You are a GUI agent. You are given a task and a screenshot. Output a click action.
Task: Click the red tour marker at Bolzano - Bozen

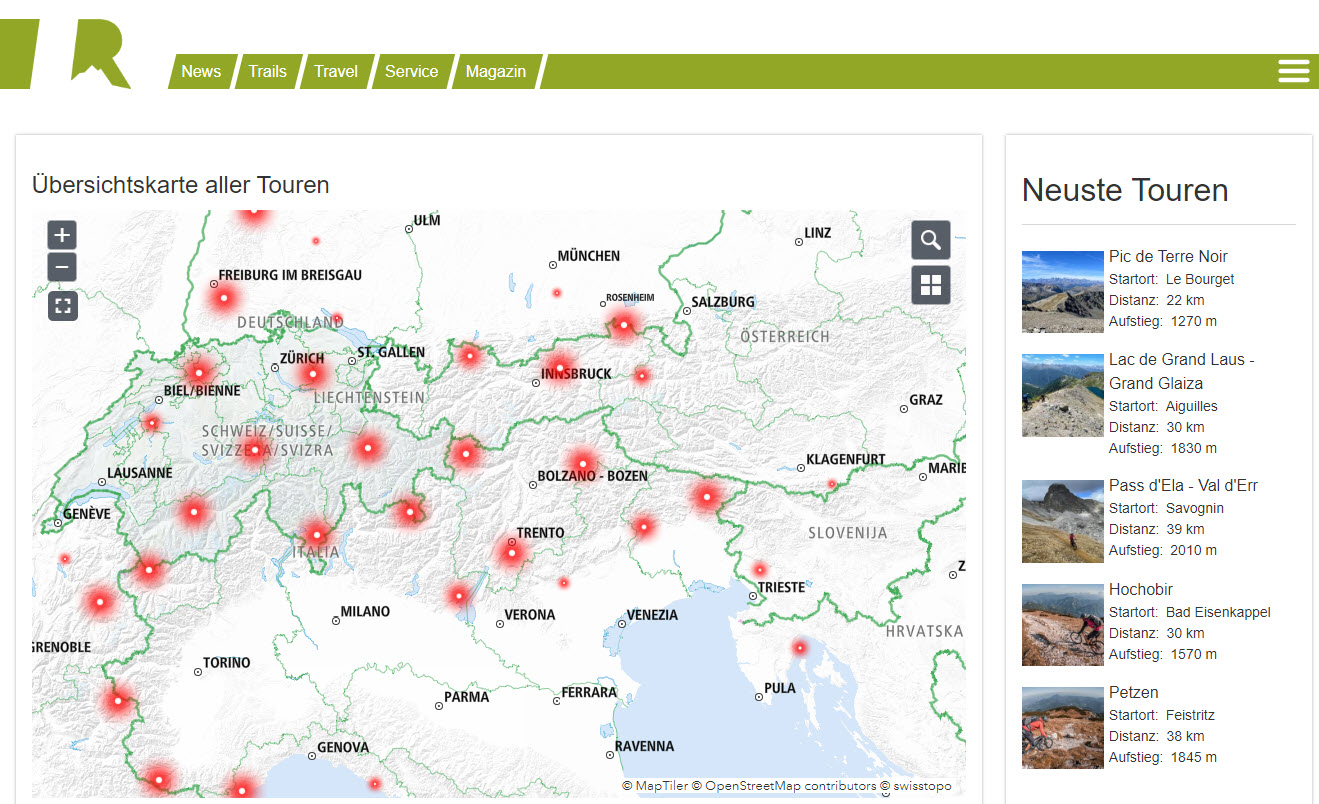pos(582,462)
